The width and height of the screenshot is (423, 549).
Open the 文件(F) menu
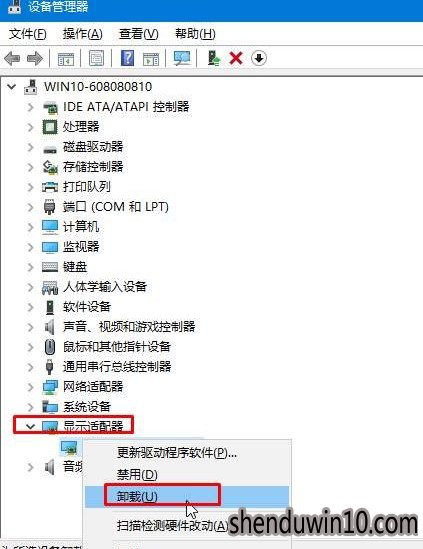[x=27, y=34]
